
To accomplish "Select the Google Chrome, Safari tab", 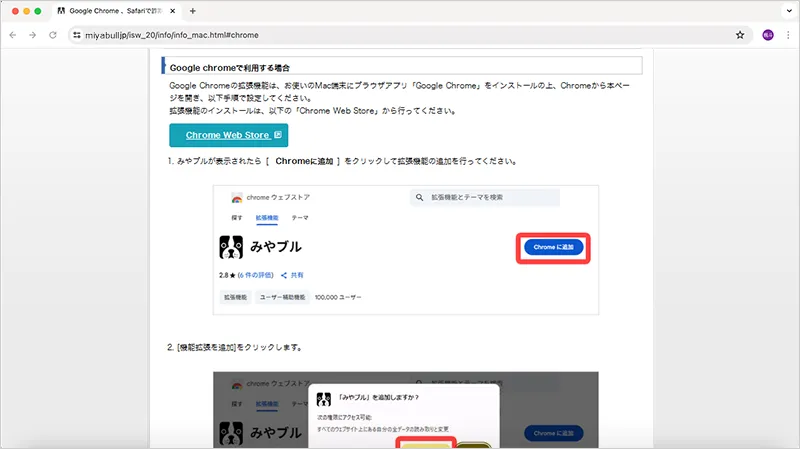I will [x=116, y=11].
